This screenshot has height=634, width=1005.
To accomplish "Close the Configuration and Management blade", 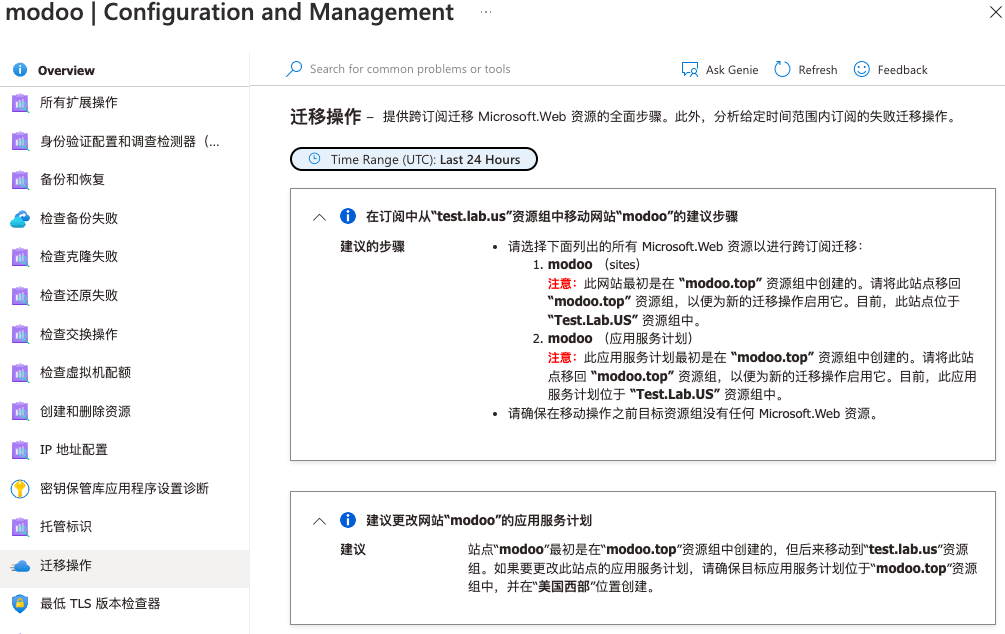I will coord(995,12).
